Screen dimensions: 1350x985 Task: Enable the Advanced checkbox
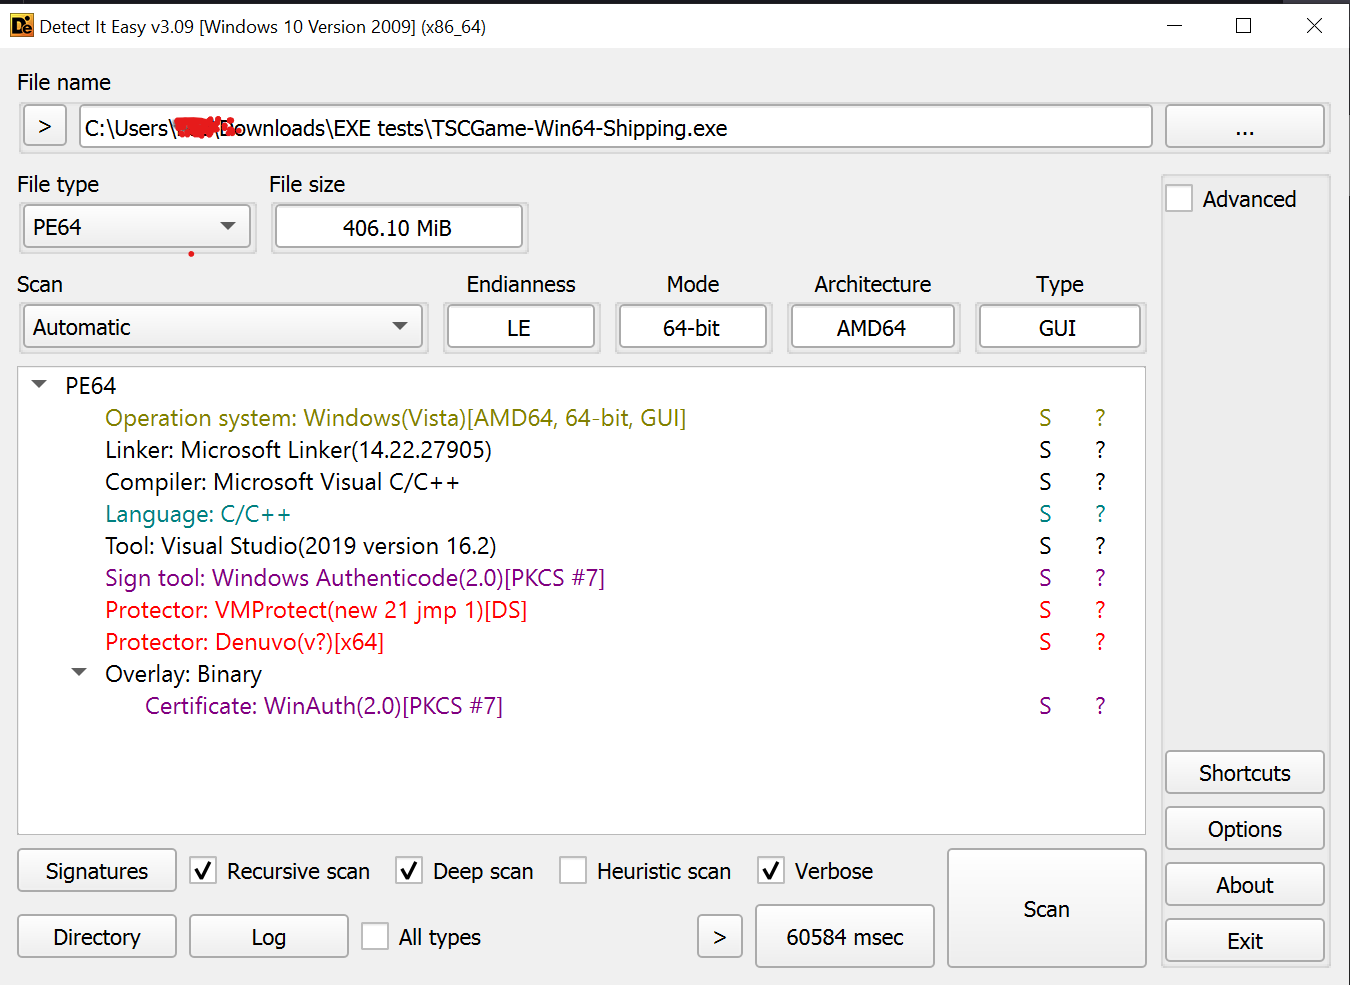(1180, 199)
